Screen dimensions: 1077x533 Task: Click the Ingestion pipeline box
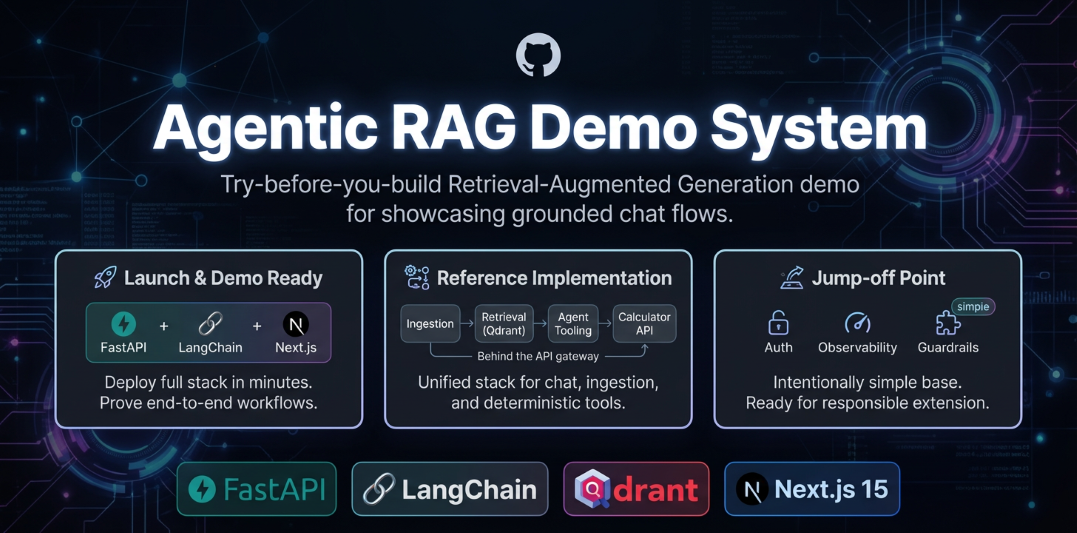click(x=430, y=324)
